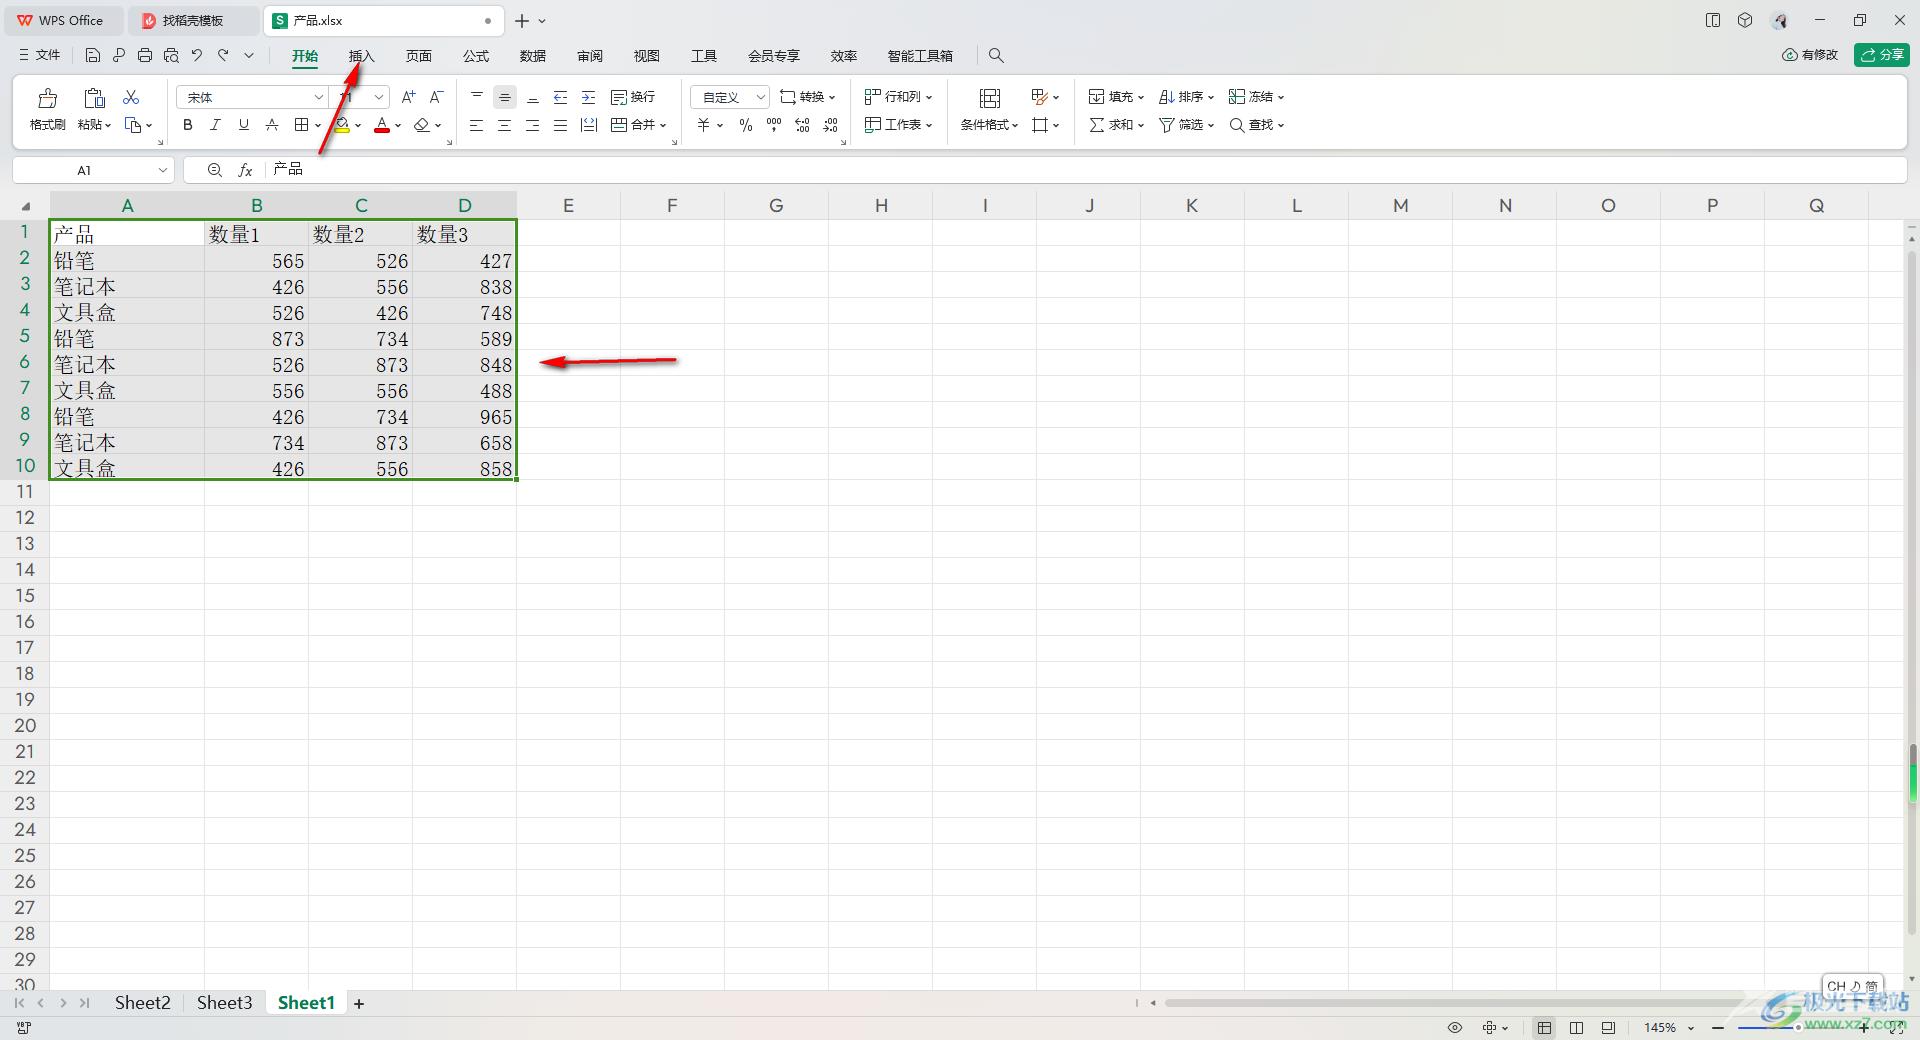Click 条件格式 (Conditional Formatting) button
This screenshot has width=1920, height=1040.
(x=989, y=110)
